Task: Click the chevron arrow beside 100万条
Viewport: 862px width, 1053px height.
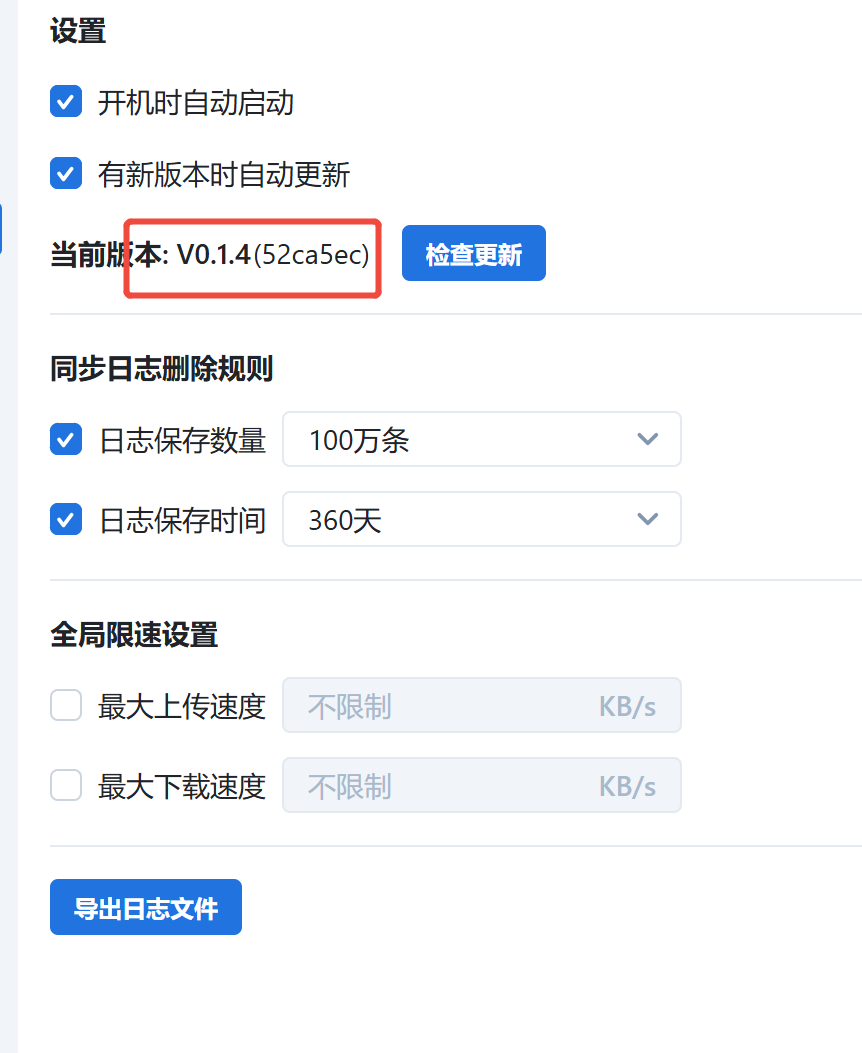Action: [648, 439]
